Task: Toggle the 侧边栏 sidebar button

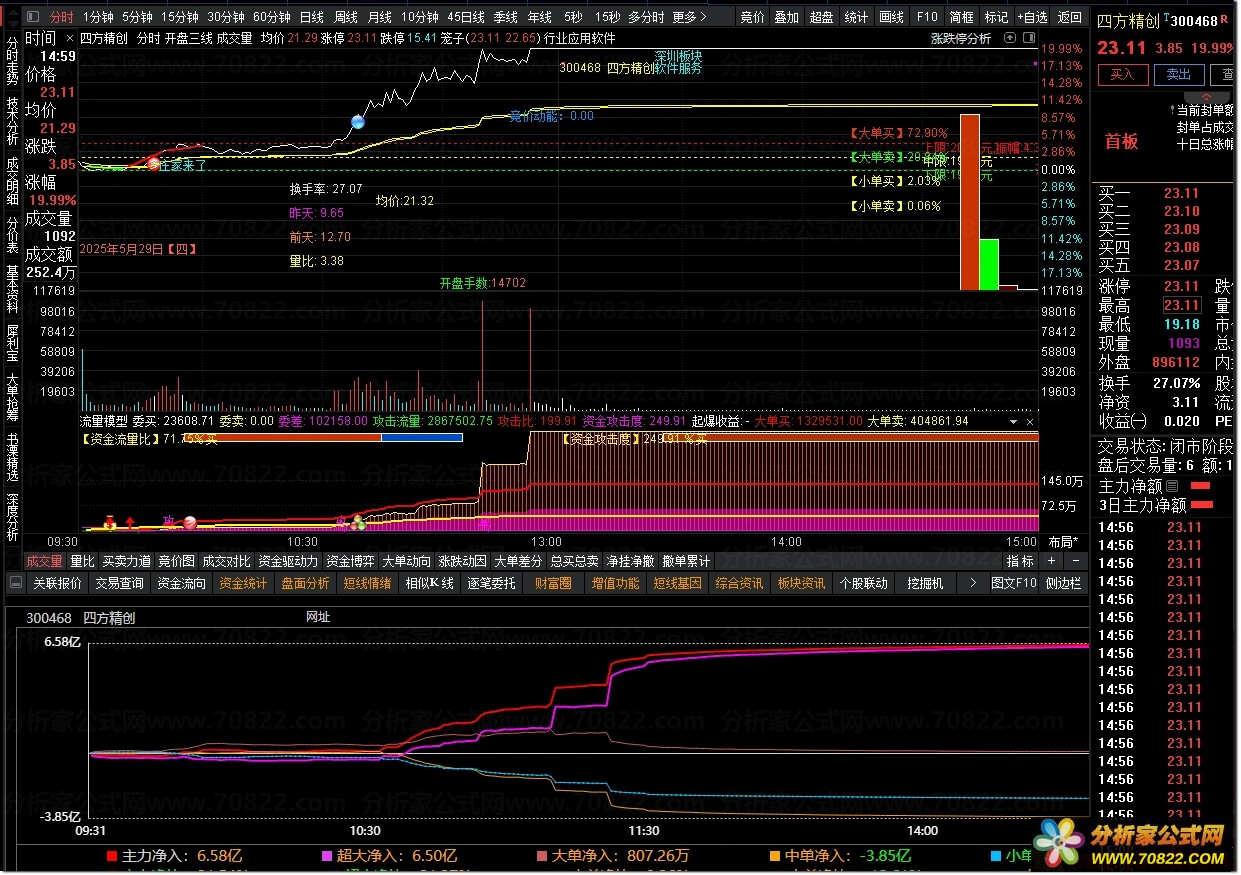Action: [x=1064, y=583]
